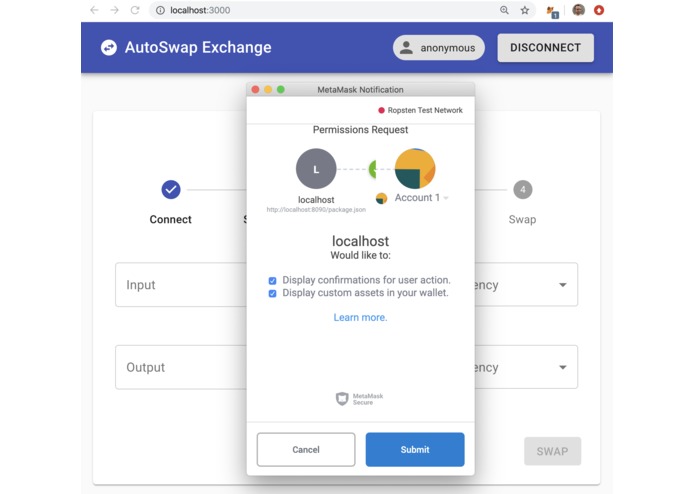
Task: Click step 4 circle above Swap
Action: pos(523,190)
